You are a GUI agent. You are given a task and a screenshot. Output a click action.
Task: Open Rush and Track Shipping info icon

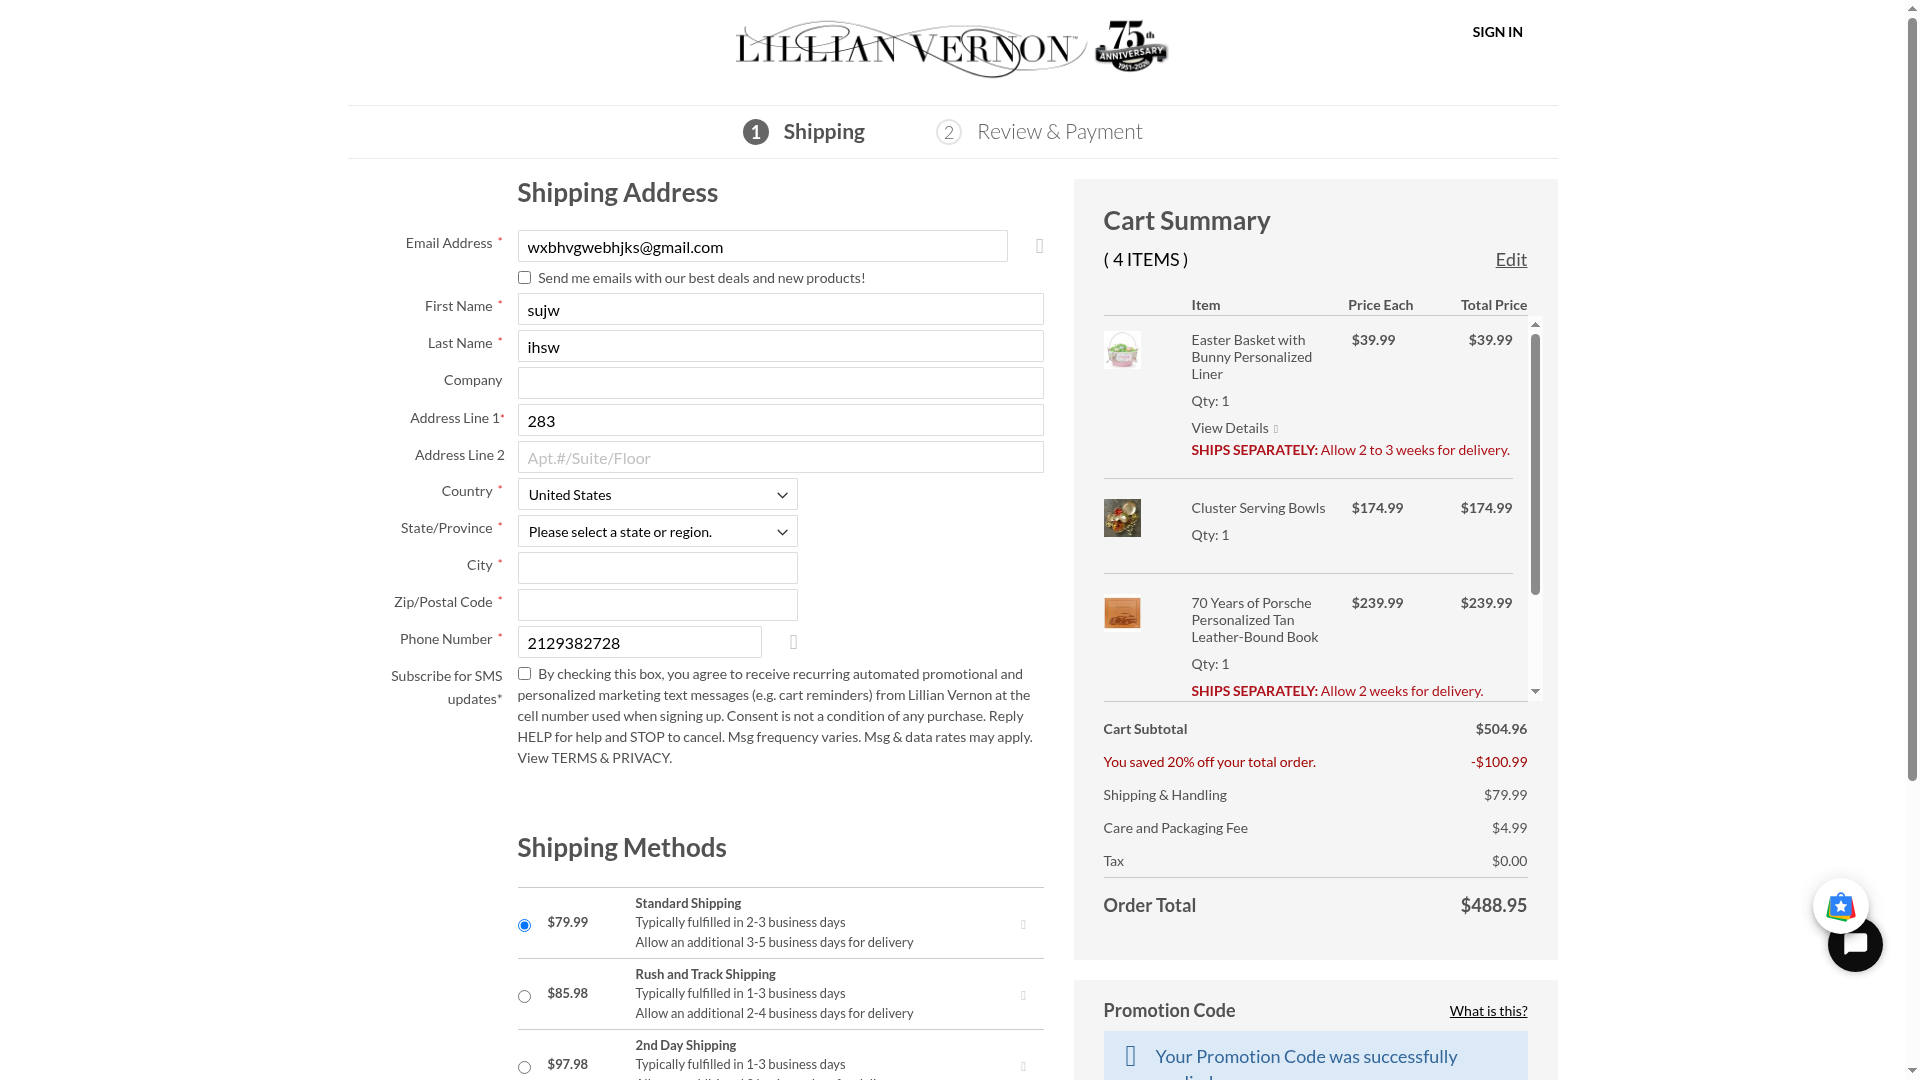click(x=1023, y=996)
